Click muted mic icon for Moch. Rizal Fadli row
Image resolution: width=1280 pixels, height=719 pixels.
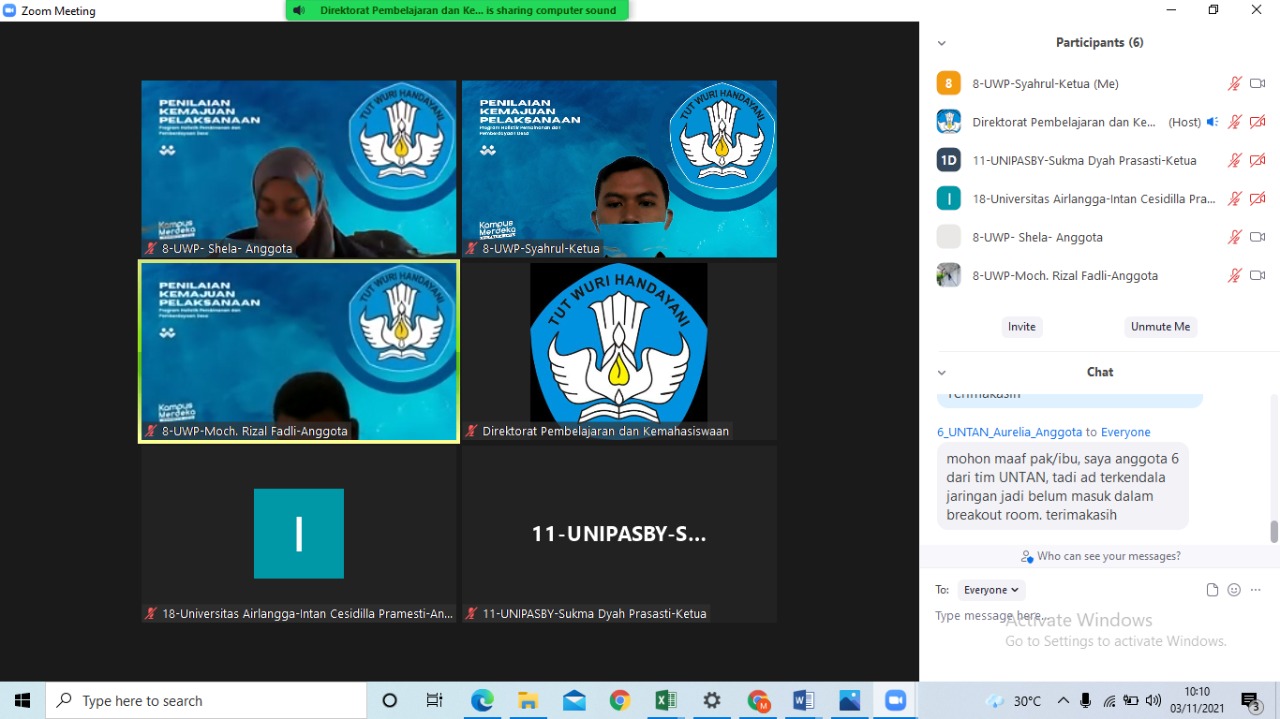point(1235,275)
